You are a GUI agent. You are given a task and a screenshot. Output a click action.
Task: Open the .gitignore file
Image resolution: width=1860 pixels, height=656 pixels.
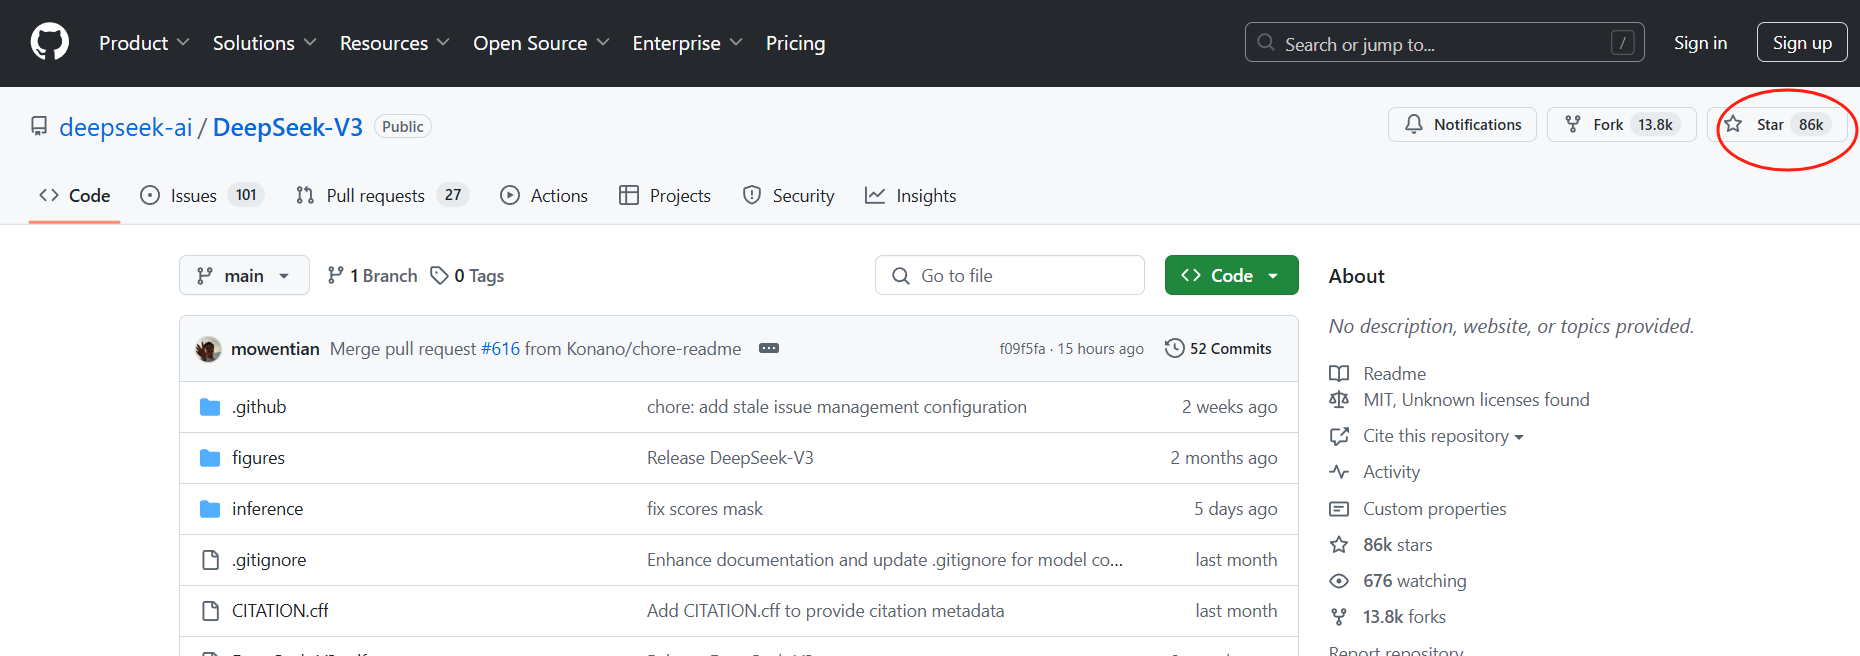pos(269,560)
